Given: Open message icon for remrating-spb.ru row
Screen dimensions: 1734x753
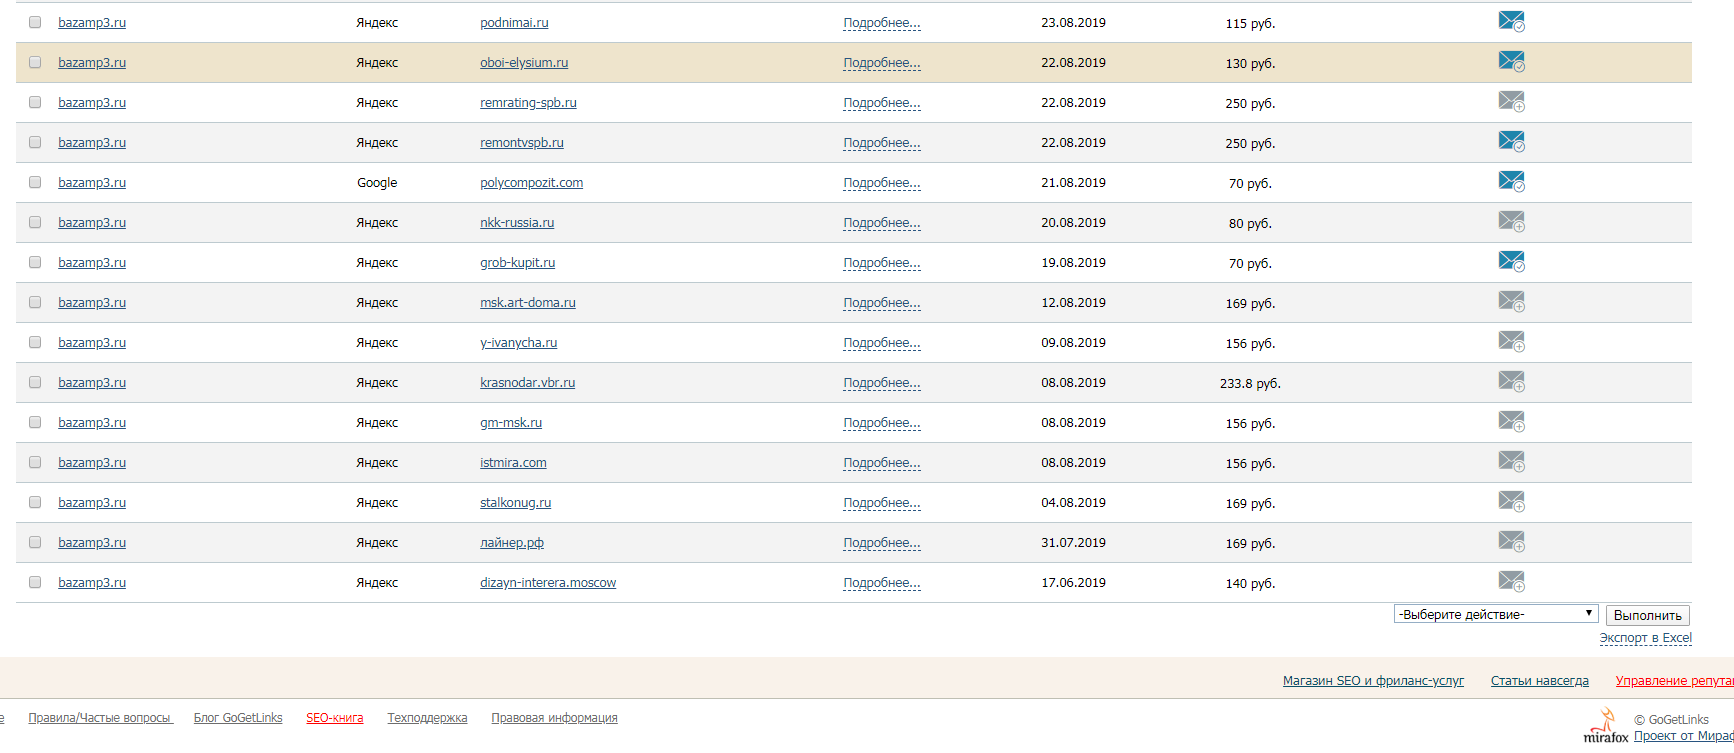Looking at the screenshot, I should pos(1511,101).
